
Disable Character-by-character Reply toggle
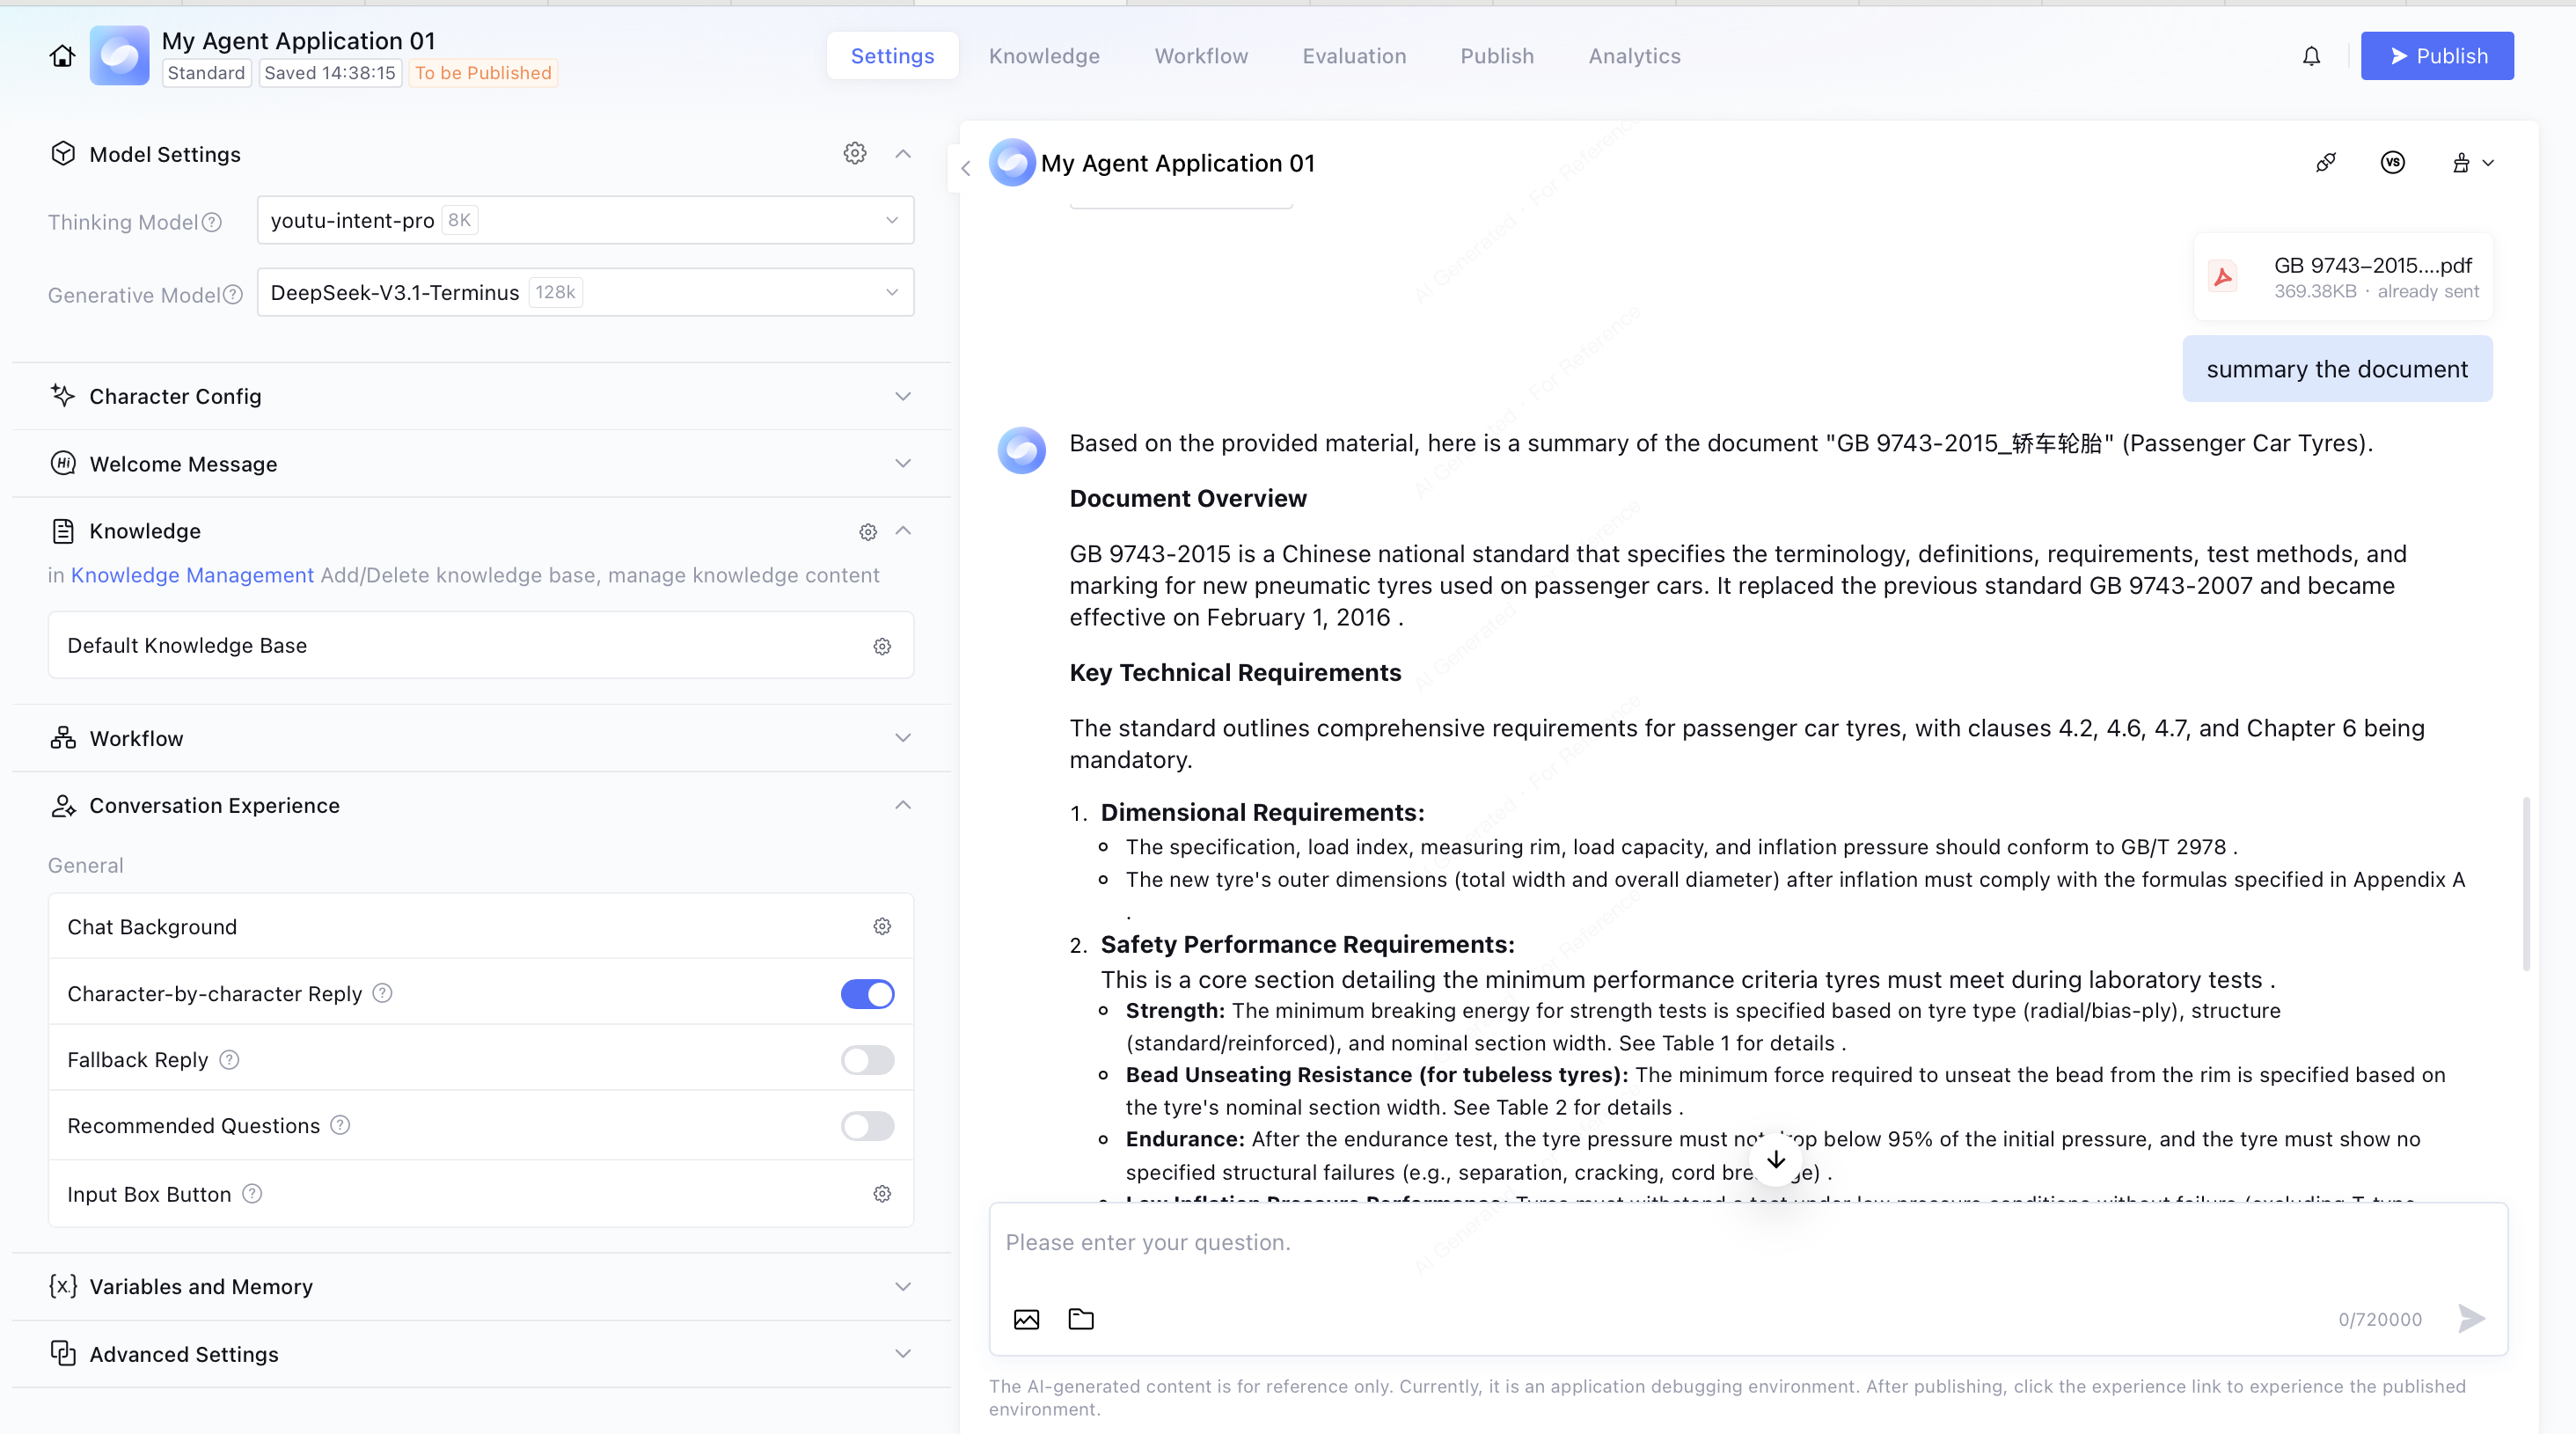tap(867, 994)
